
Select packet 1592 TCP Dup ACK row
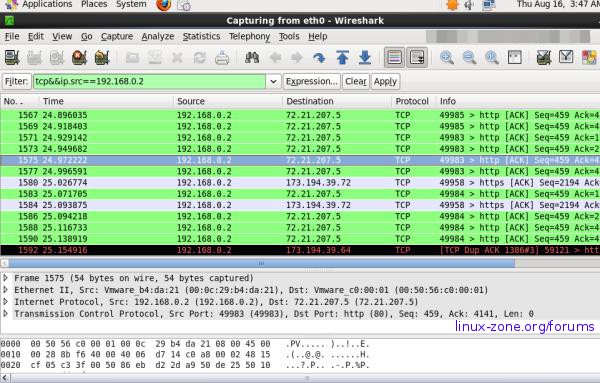coord(300,250)
